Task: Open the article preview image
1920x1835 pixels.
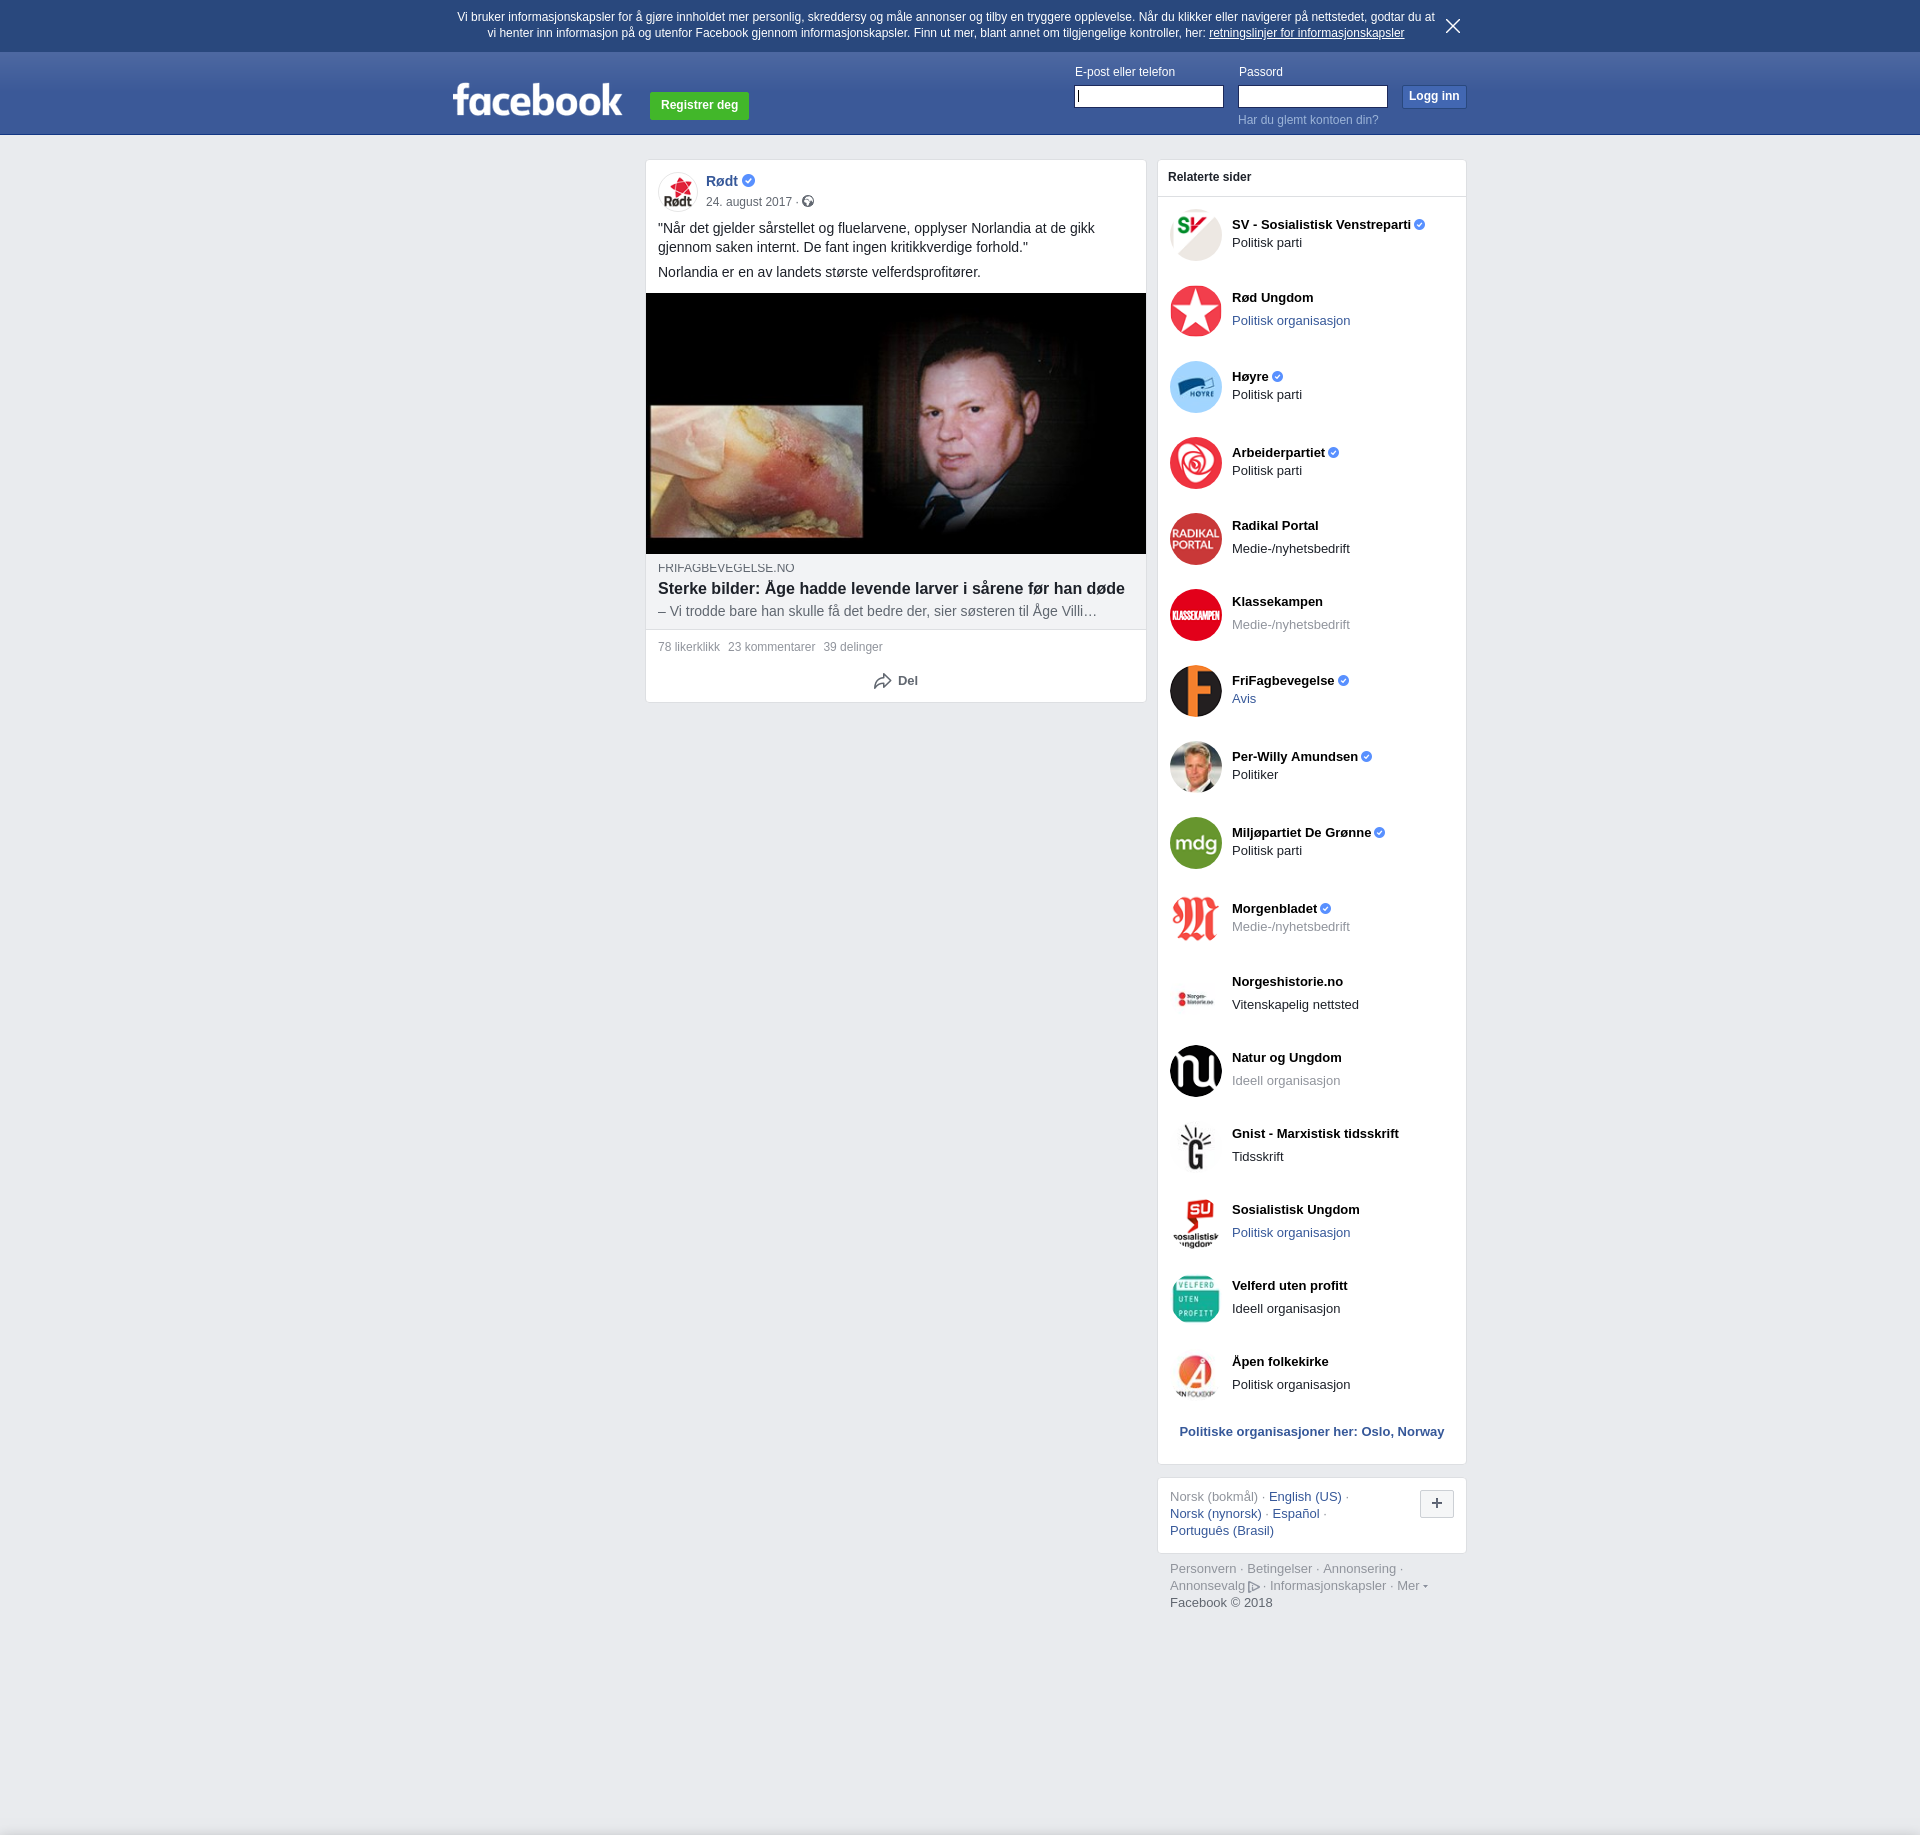Action: coord(896,423)
